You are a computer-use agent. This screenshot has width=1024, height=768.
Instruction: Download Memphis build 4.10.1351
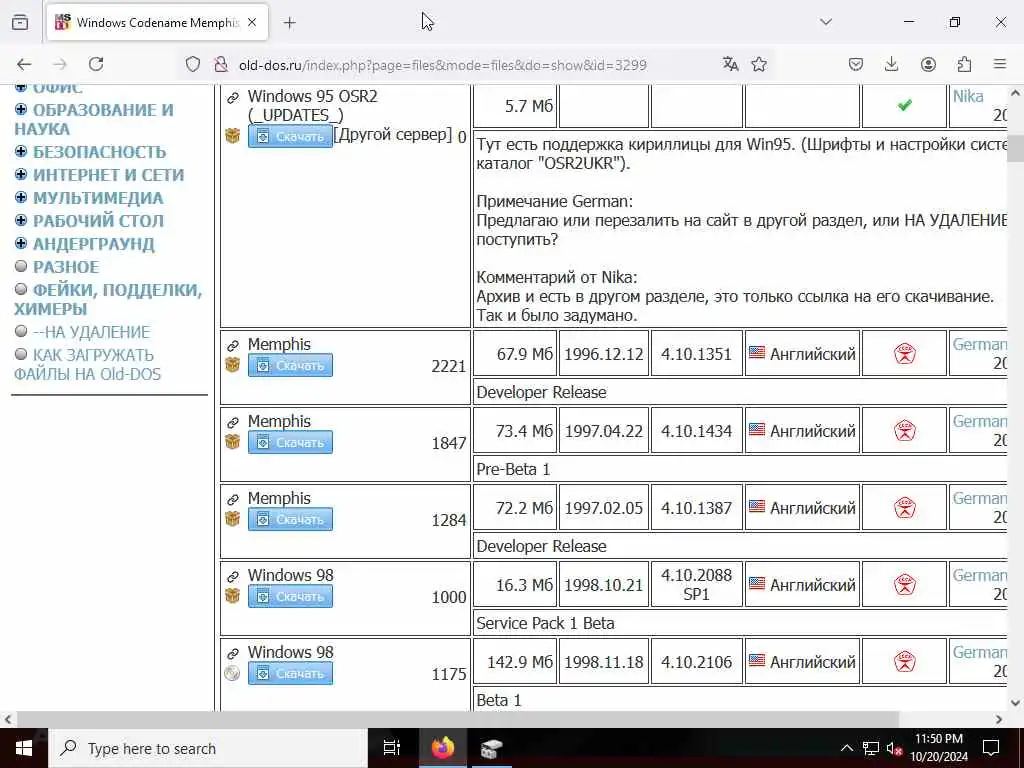click(x=290, y=365)
